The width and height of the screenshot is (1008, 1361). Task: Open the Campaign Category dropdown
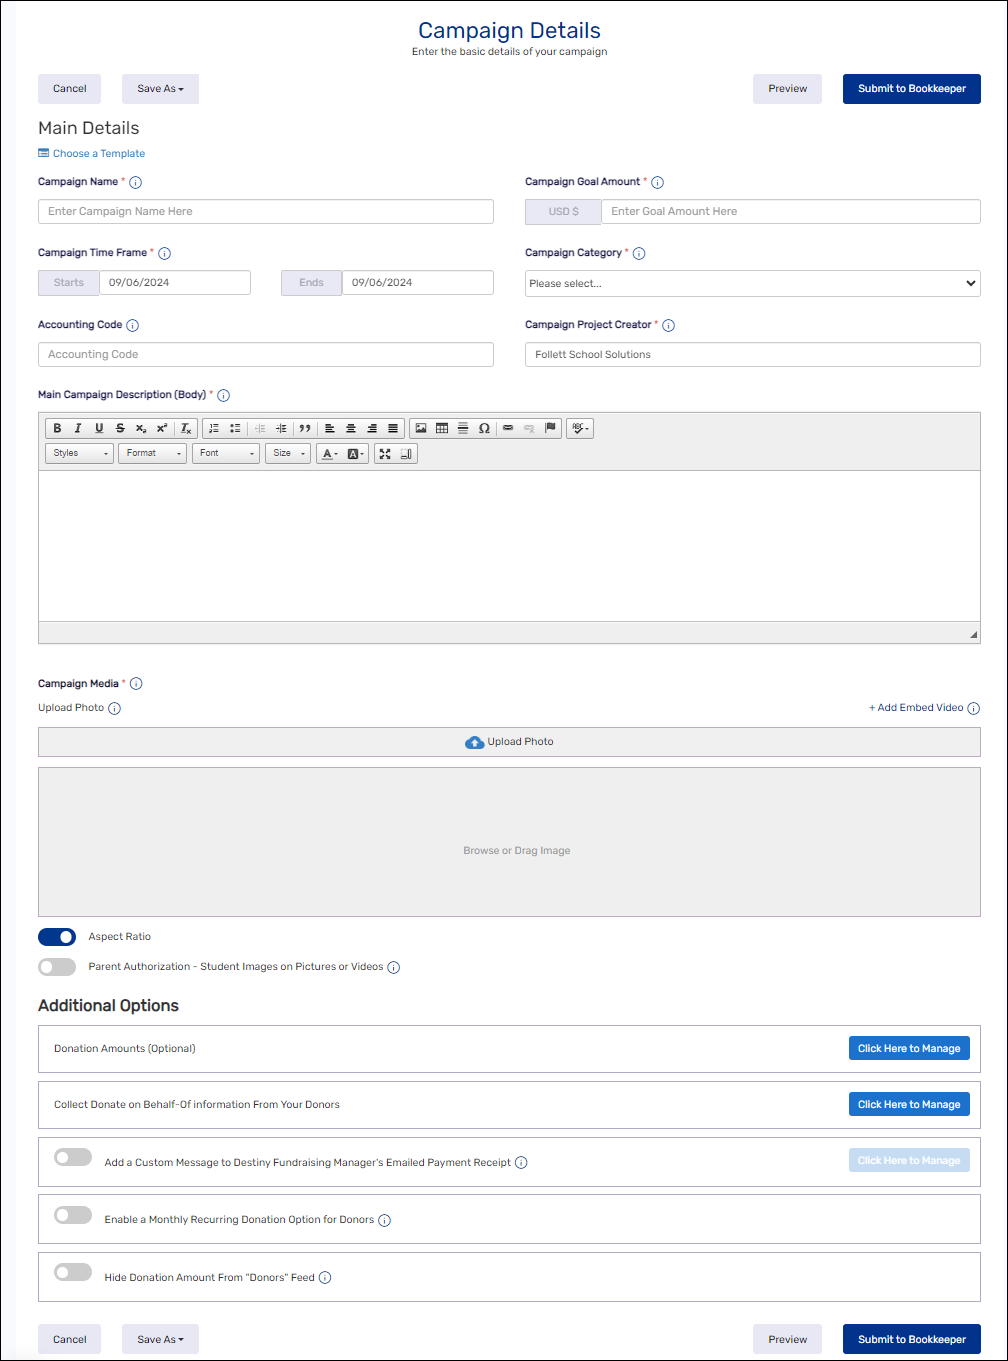click(x=752, y=283)
